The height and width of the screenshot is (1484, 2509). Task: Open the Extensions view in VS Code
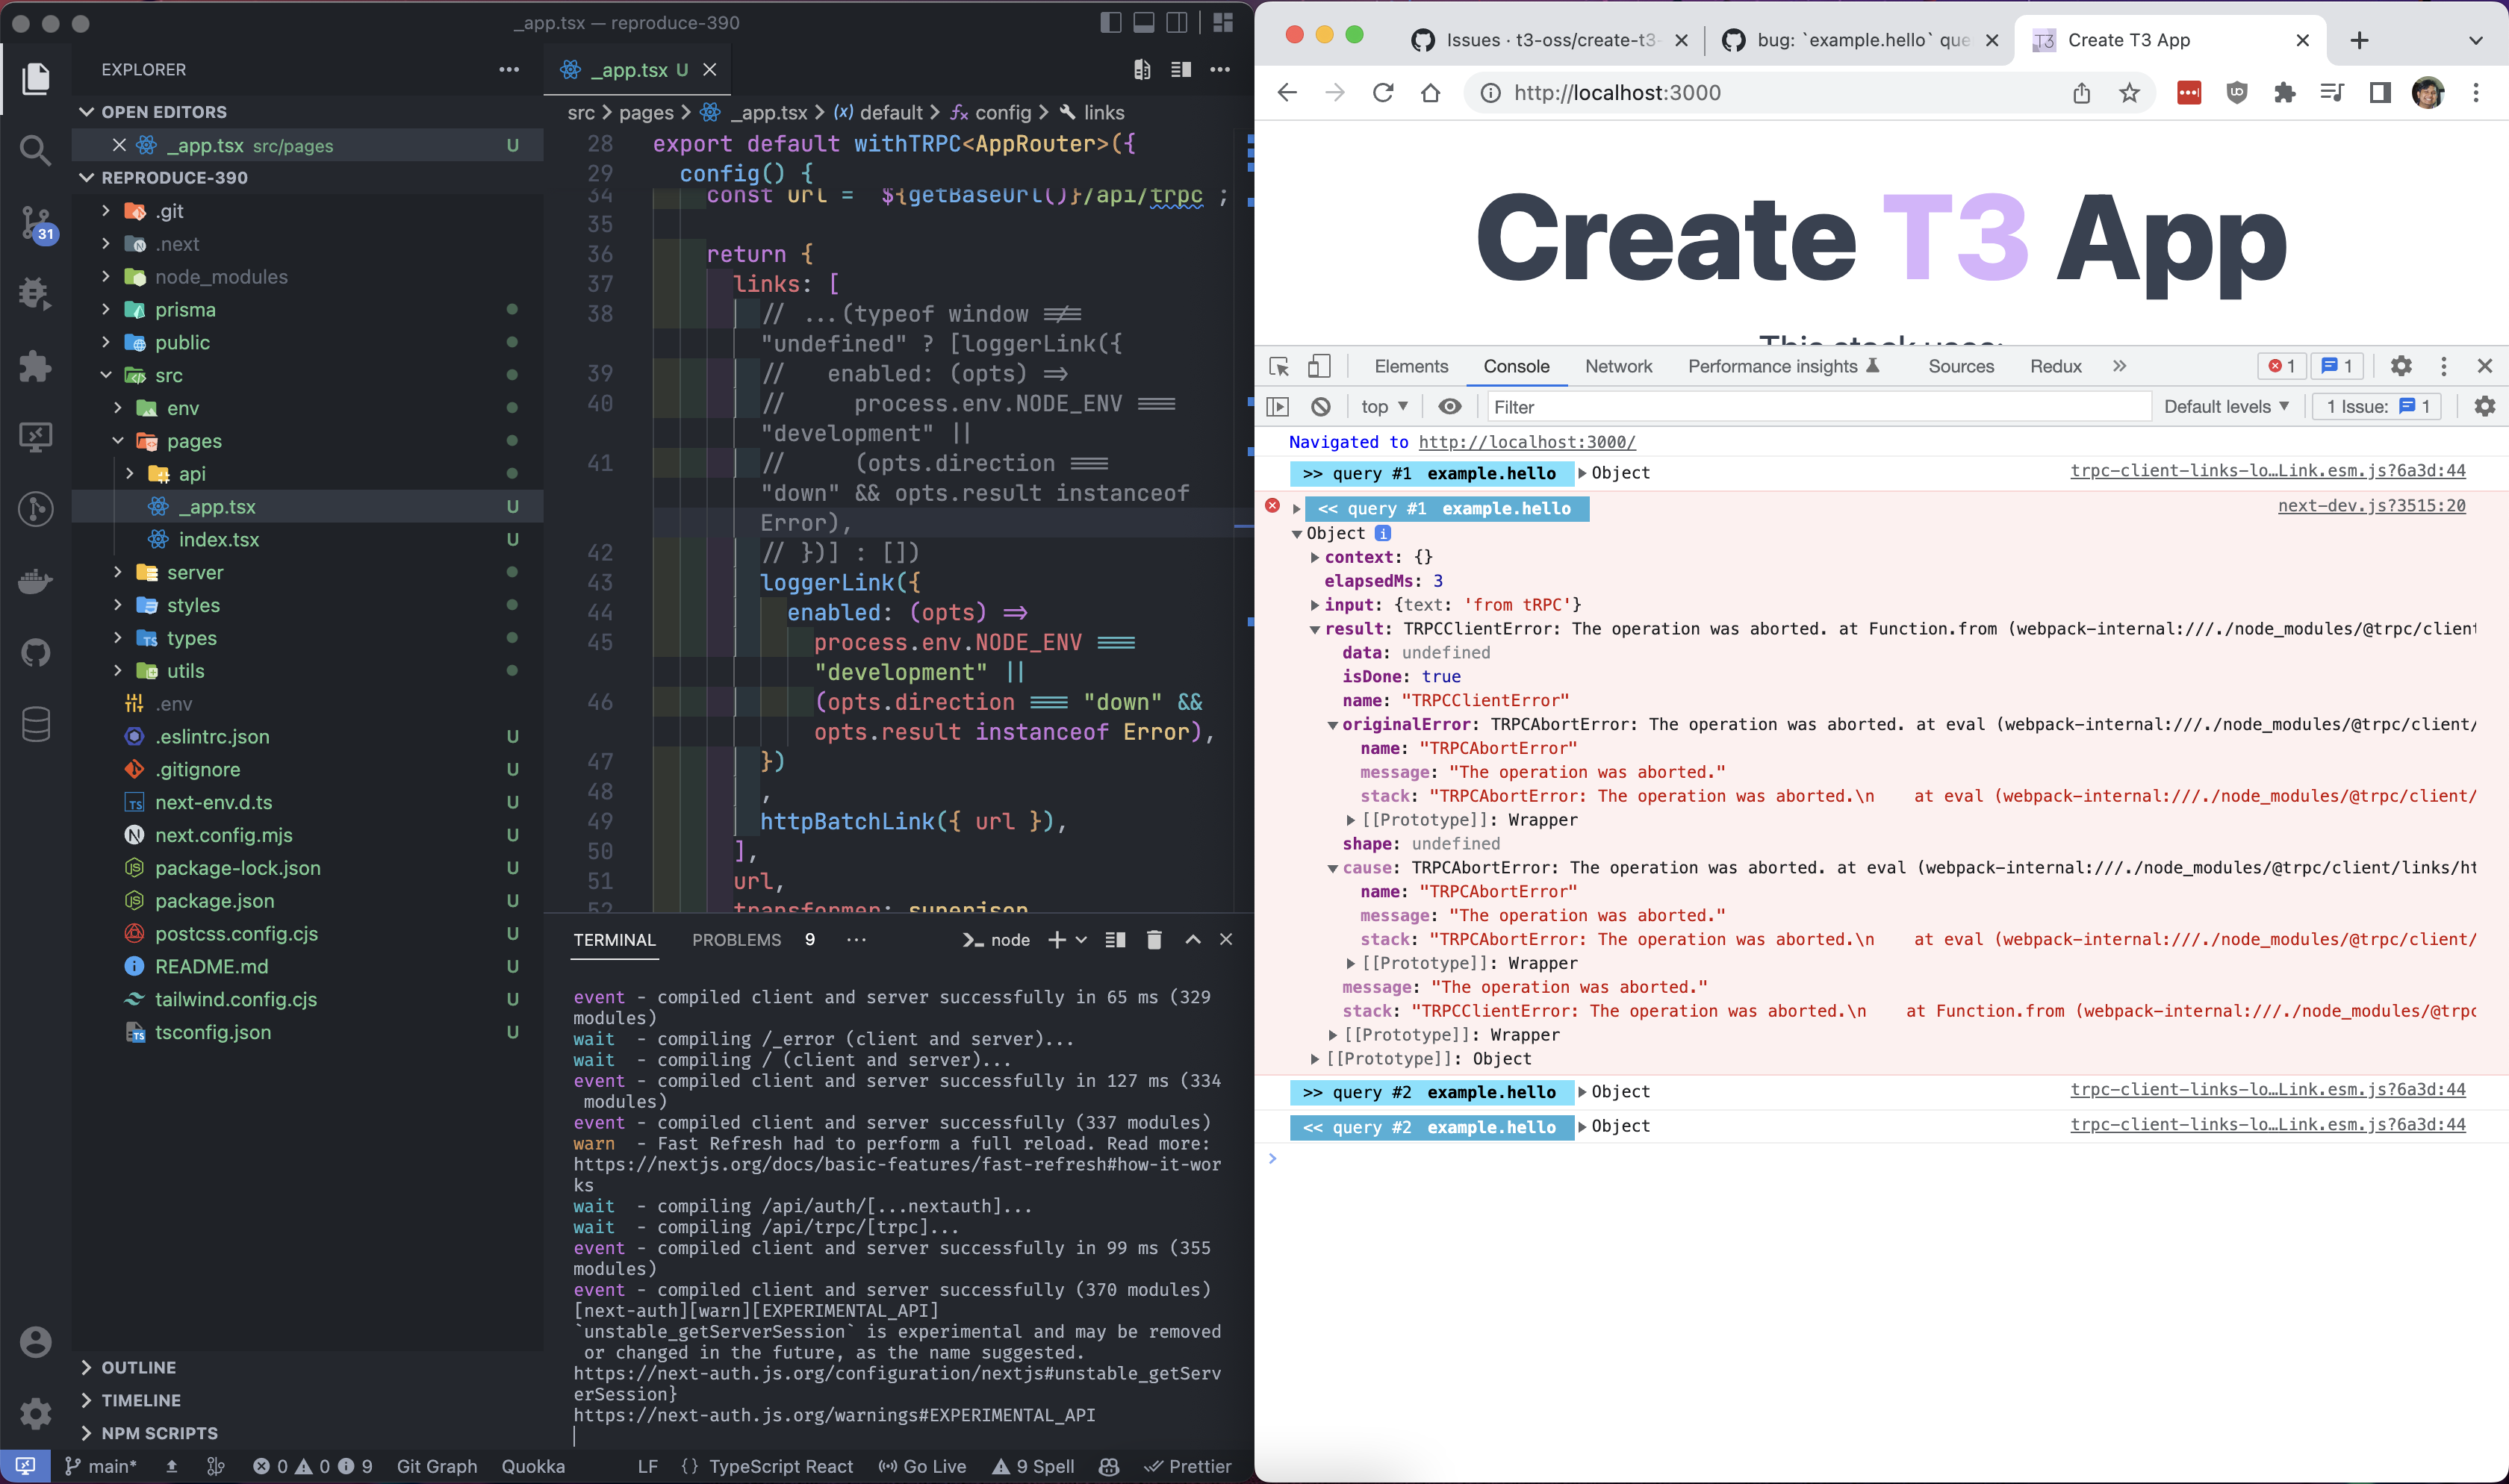click(35, 366)
